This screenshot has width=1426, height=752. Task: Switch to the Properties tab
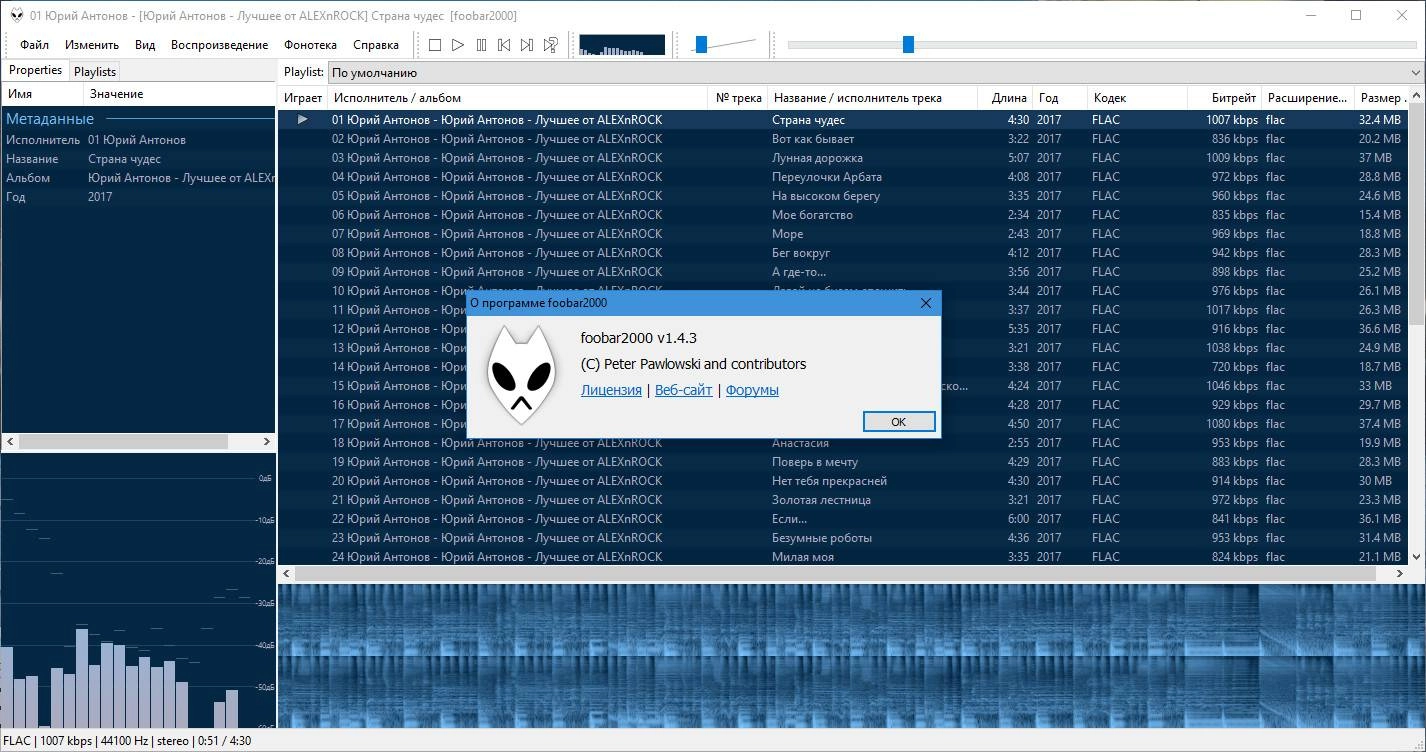tap(36, 70)
